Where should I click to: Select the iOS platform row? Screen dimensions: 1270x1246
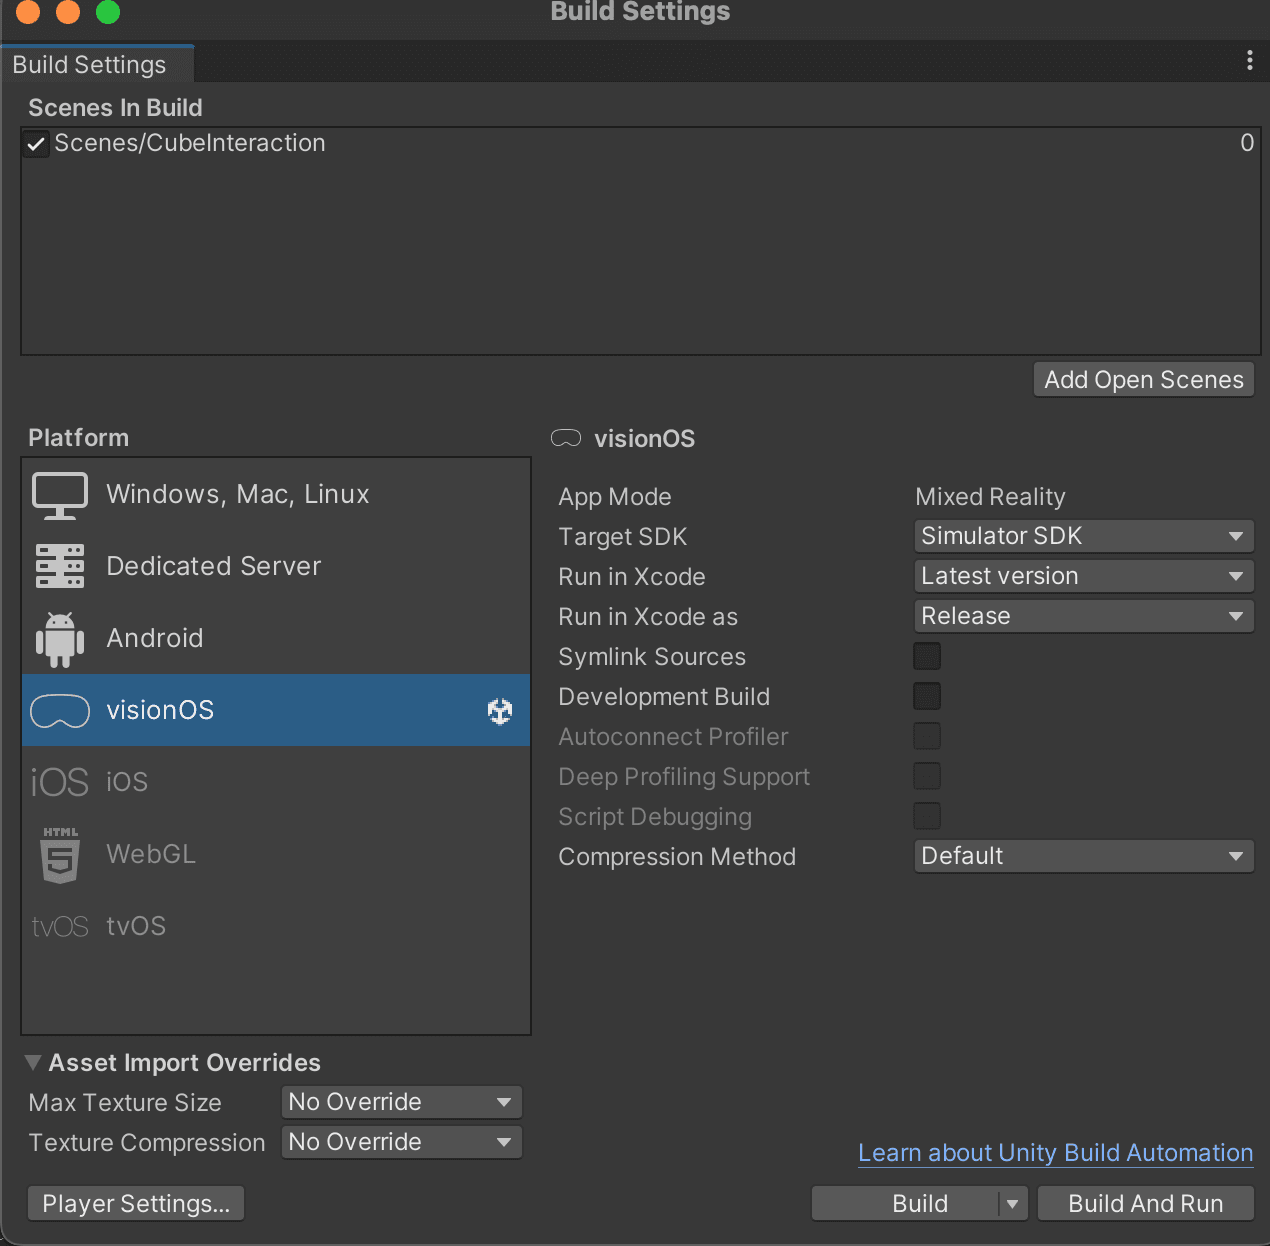(x=276, y=782)
